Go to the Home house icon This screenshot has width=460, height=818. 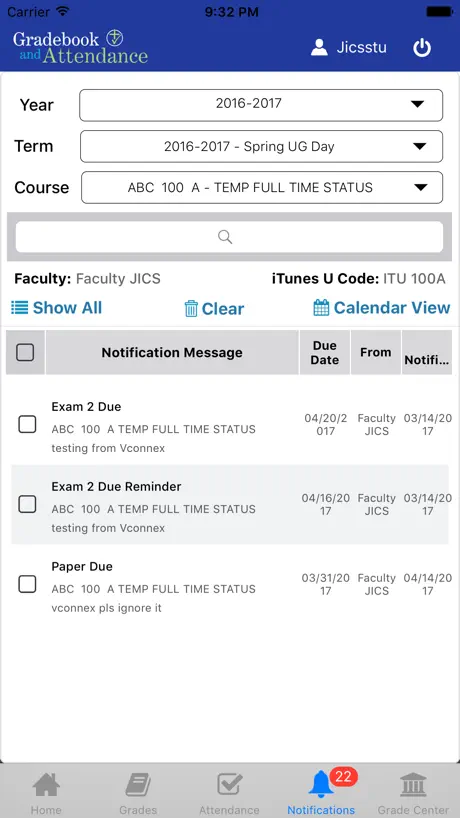(x=46, y=785)
